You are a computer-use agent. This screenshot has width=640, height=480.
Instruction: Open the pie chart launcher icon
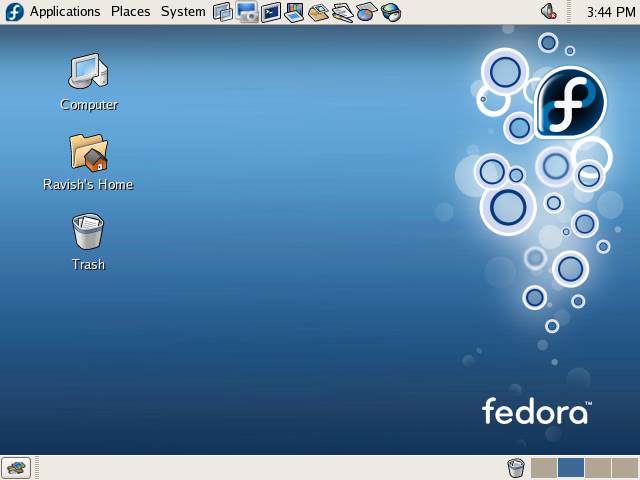pyautogui.click(x=366, y=12)
